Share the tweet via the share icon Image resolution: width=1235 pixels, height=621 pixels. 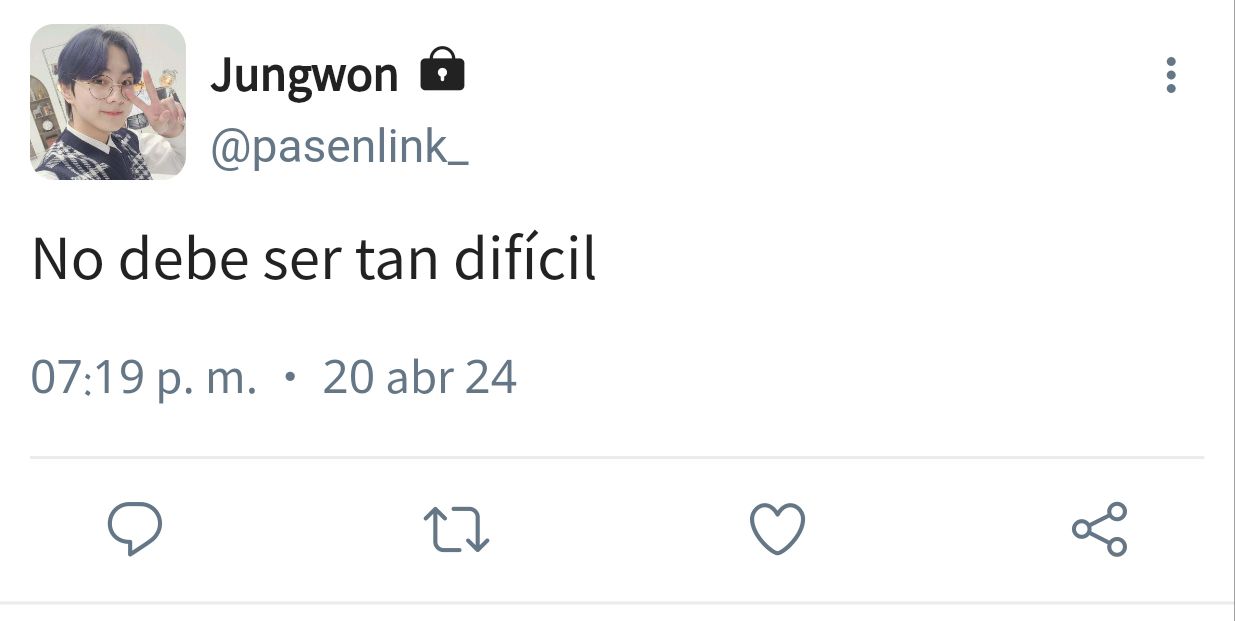1099,529
